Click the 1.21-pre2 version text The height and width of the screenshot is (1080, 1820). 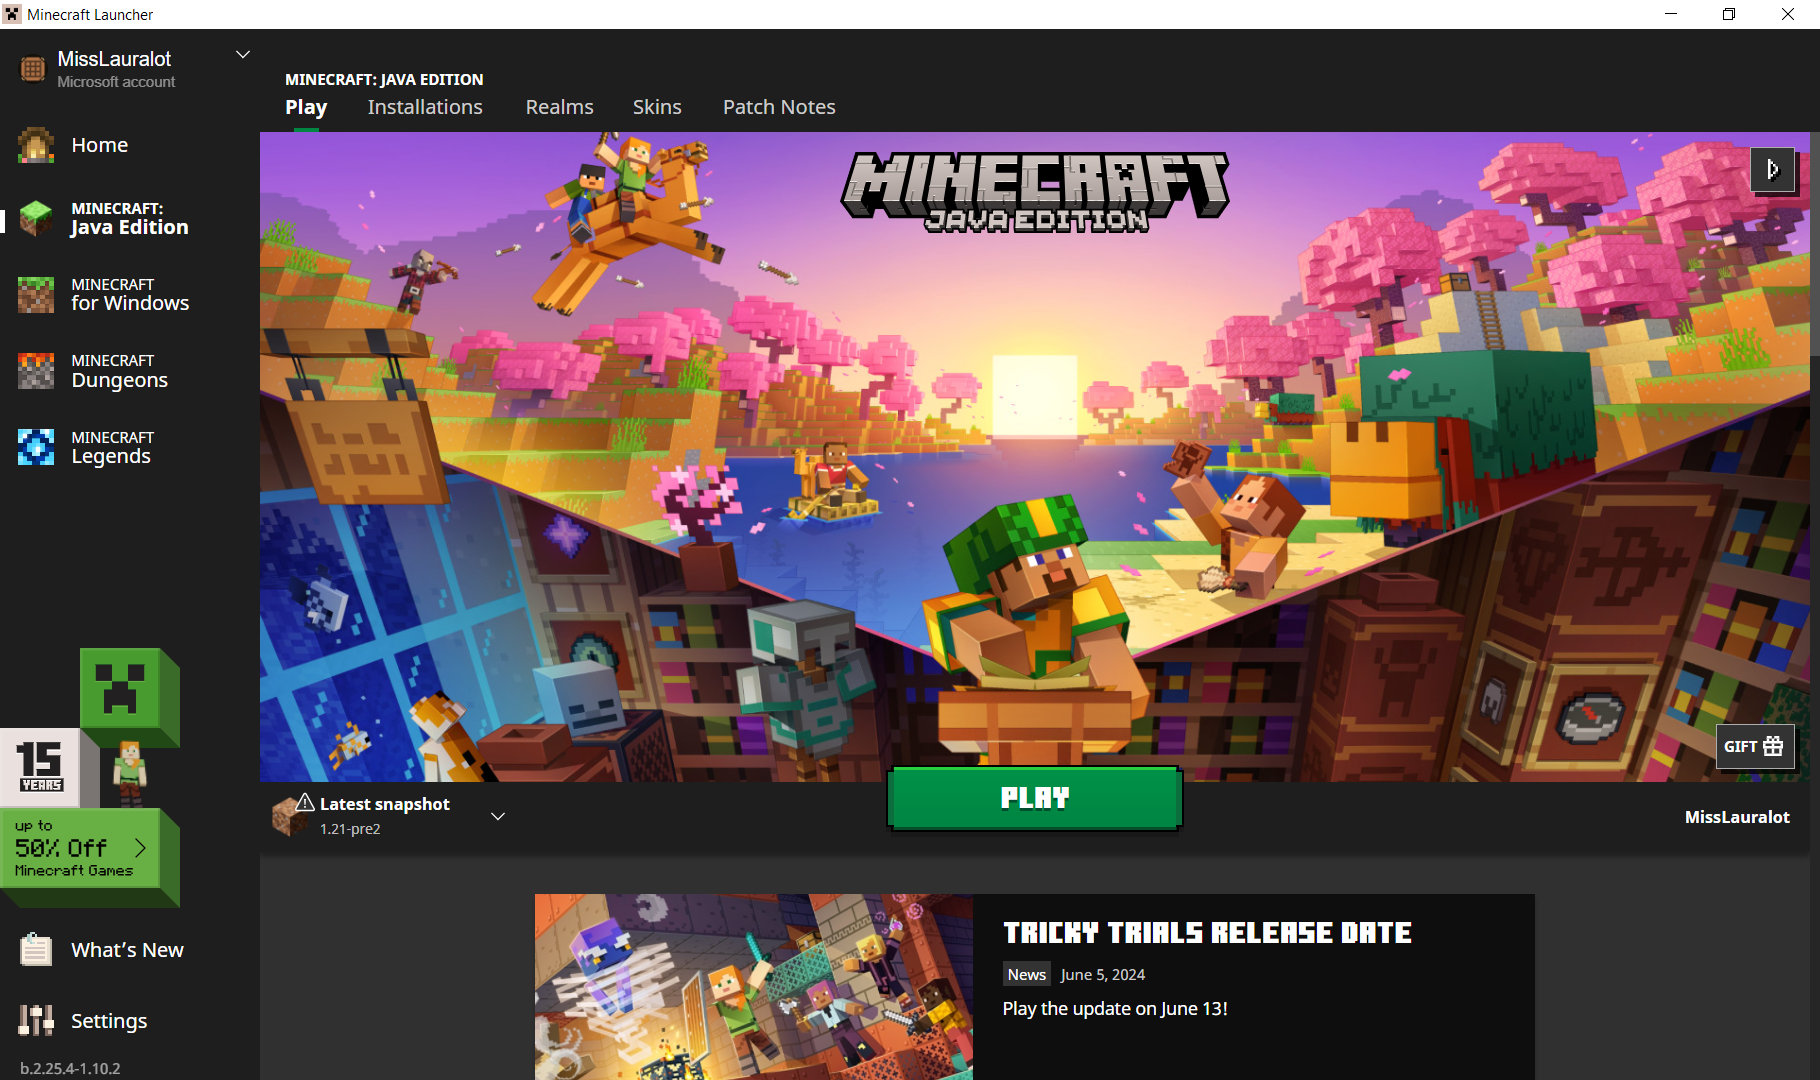(350, 829)
